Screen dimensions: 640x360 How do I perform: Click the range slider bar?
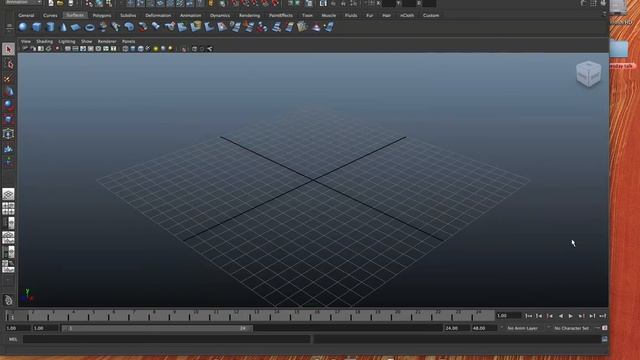(157, 328)
